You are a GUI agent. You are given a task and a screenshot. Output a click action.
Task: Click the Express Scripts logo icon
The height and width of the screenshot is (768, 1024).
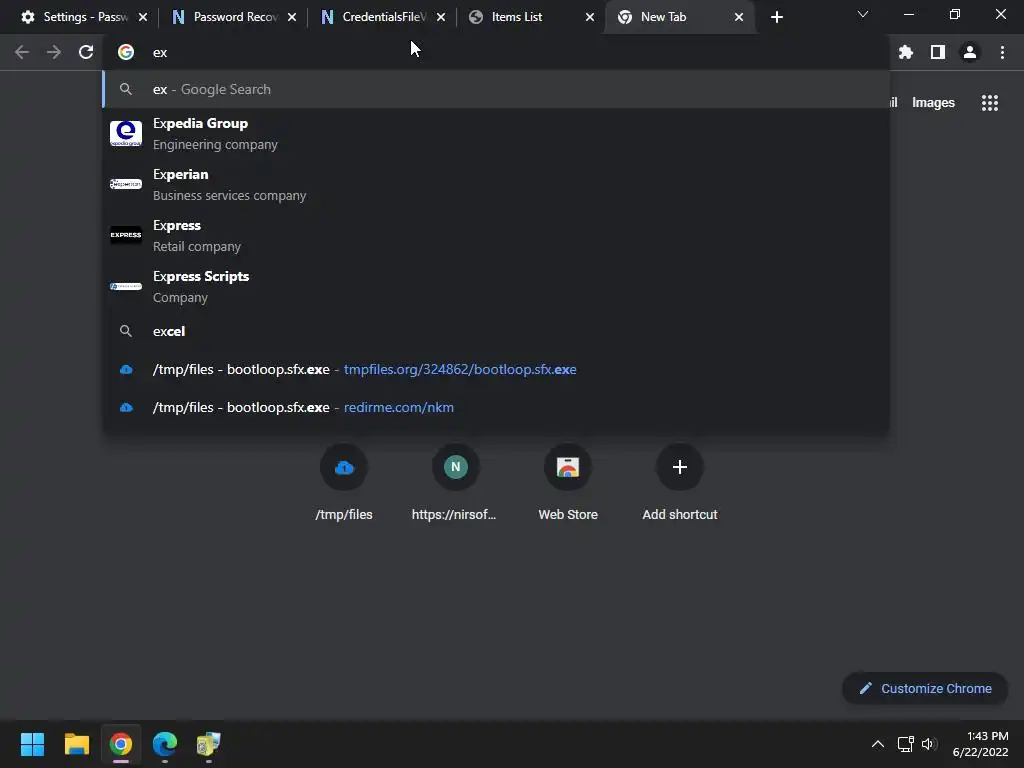126,286
